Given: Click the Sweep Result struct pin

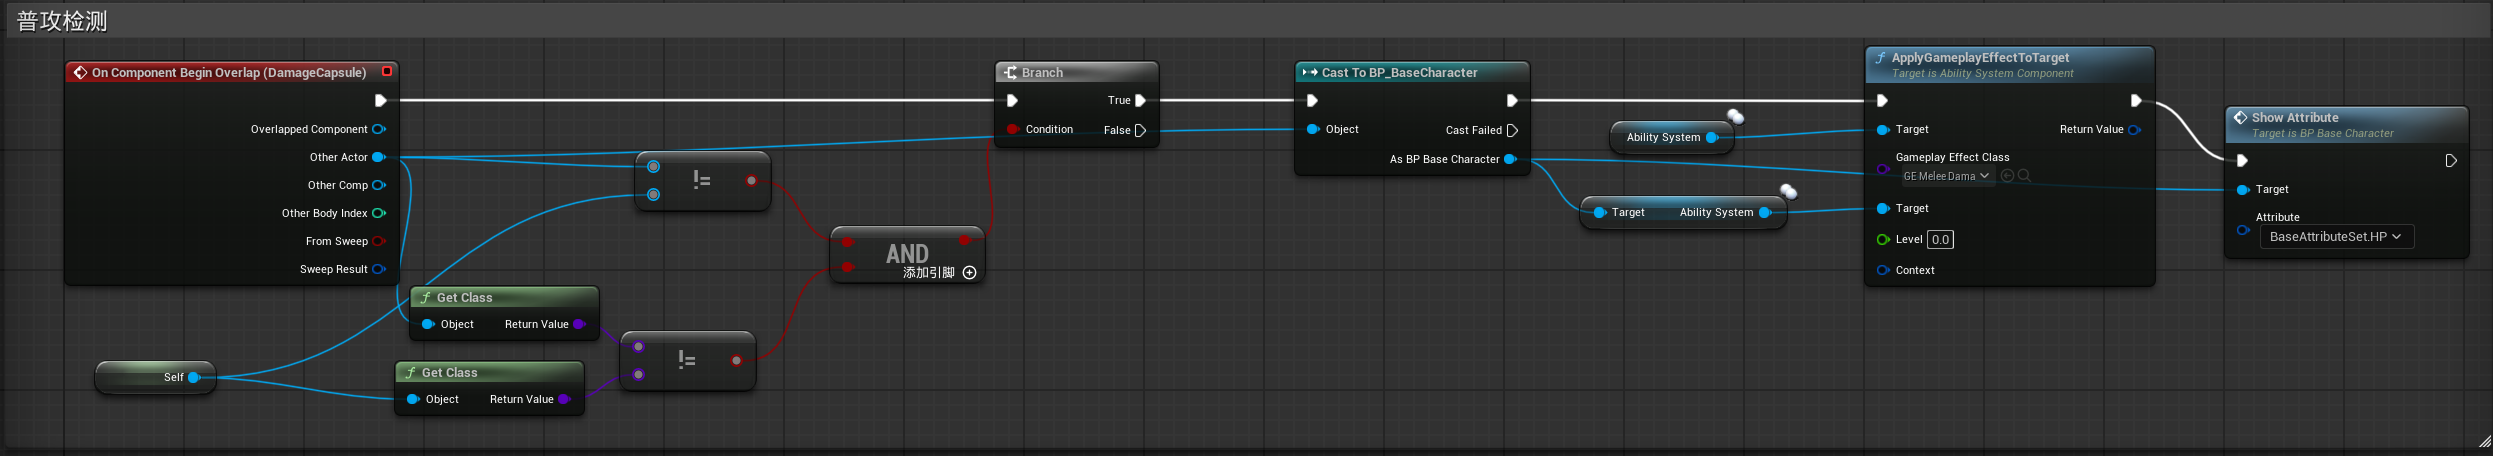Looking at the screenshot, I should pyautogui.click(x=379, y=269).
